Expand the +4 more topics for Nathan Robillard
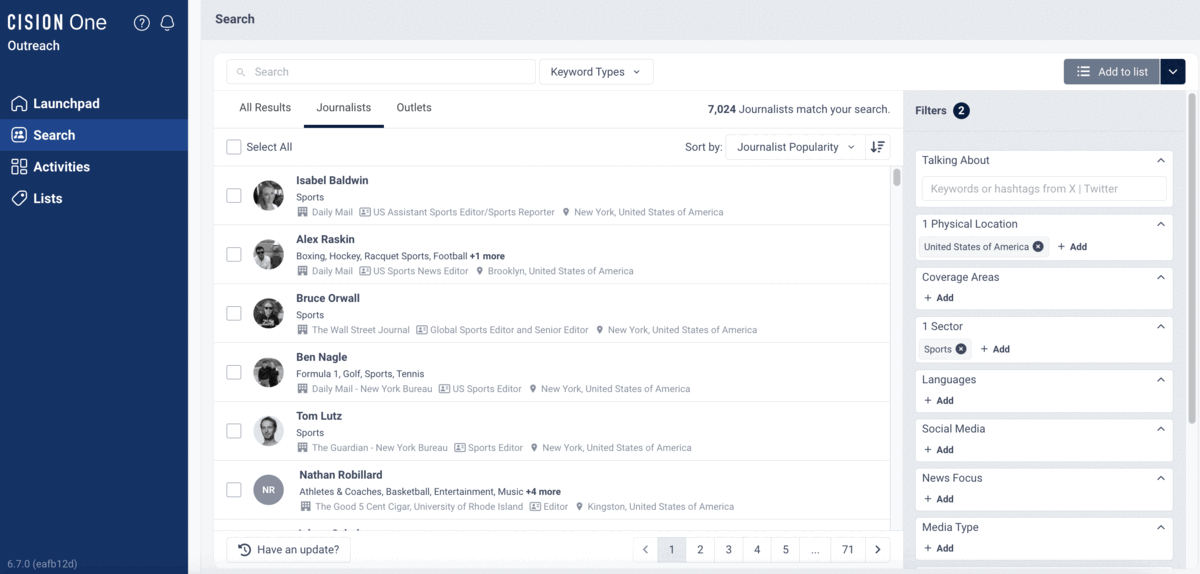Screen dimensions: 1200x574 pyautogui.click(x=543, y=492)
